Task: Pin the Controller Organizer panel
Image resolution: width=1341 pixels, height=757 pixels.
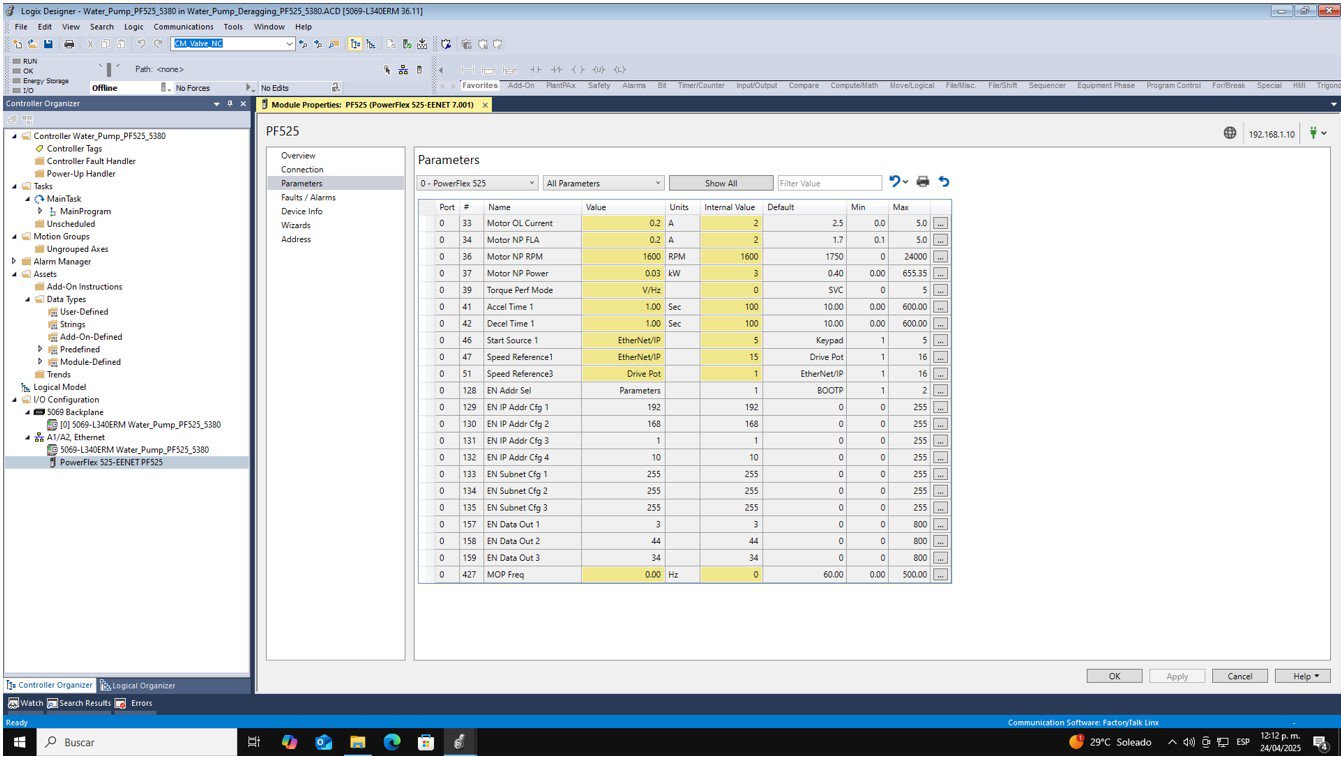Action: coord(229,104)
